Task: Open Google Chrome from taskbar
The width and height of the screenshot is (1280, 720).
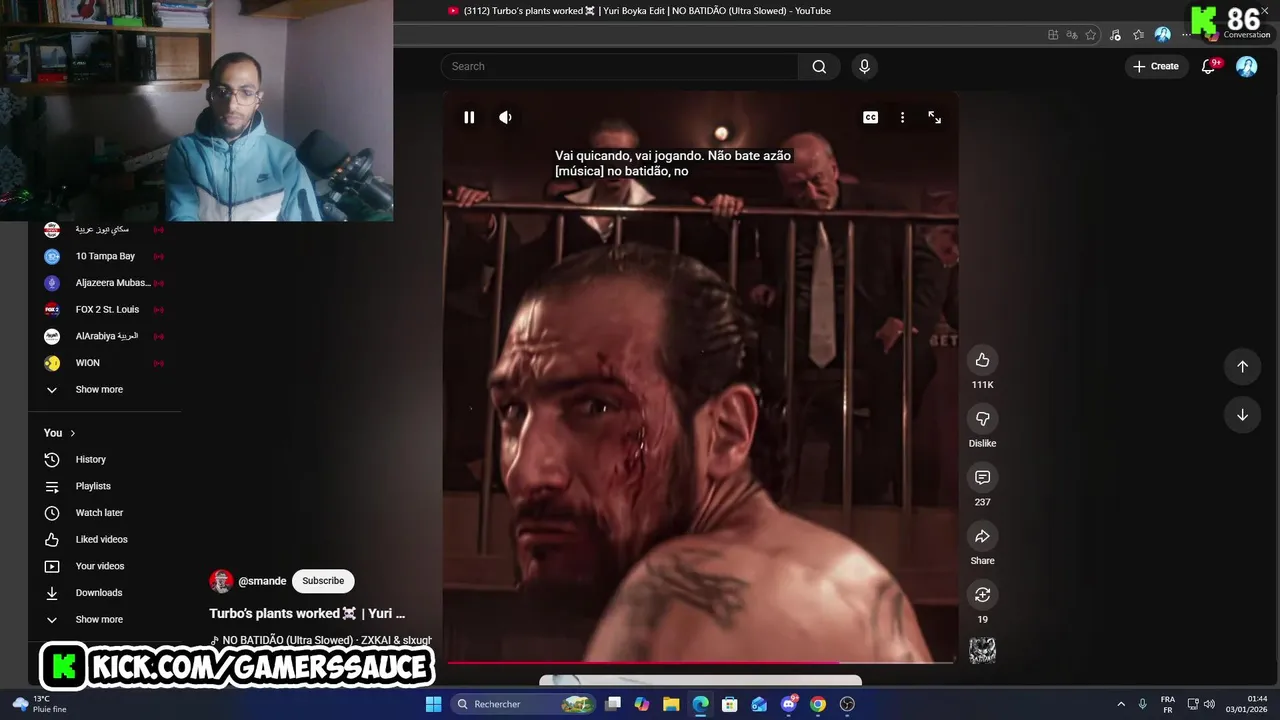Action: 818,704
